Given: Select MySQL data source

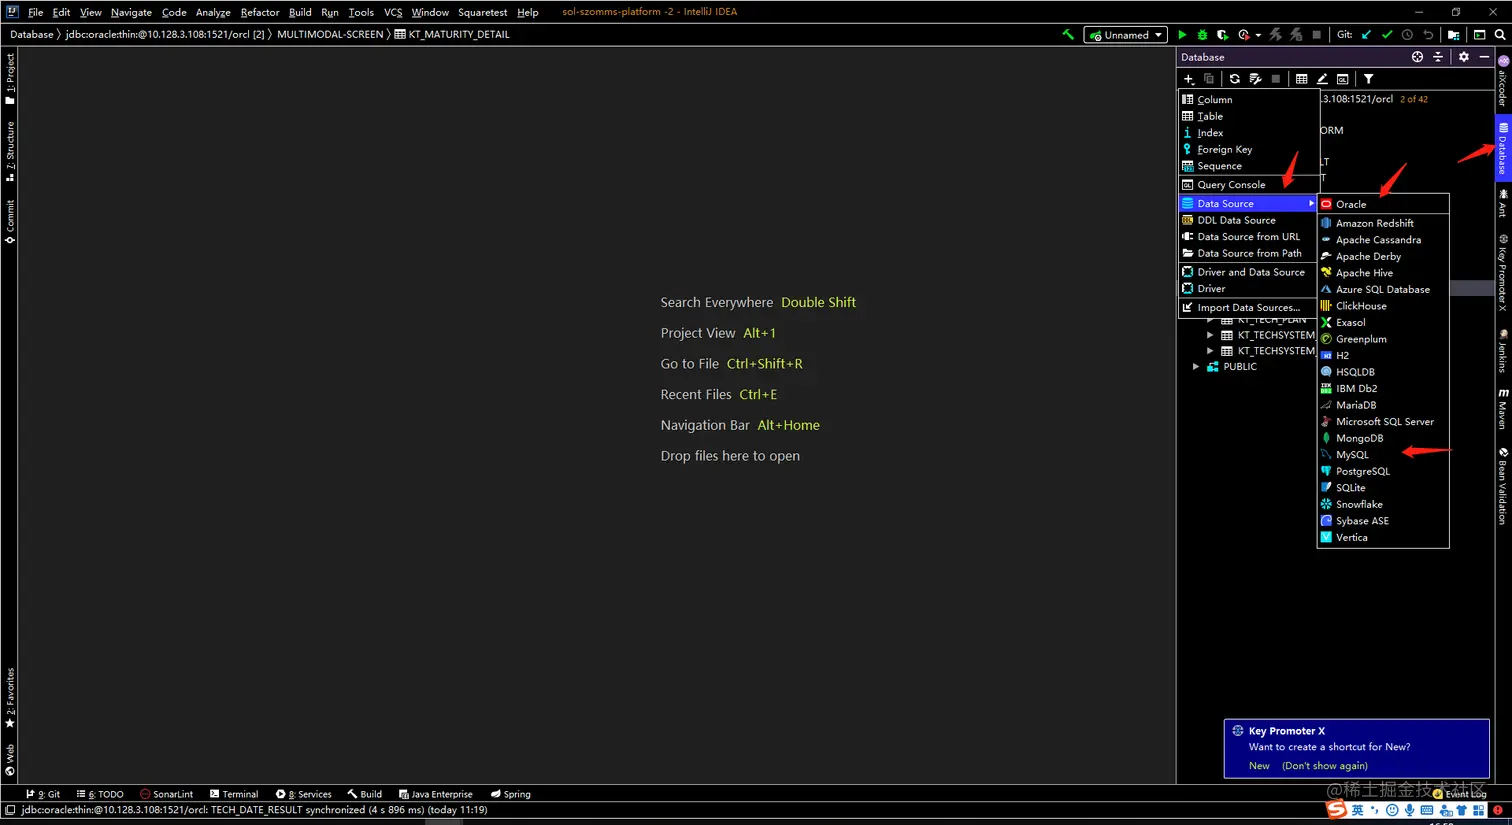Looking at the screenshot, I should pos(1383,455).
